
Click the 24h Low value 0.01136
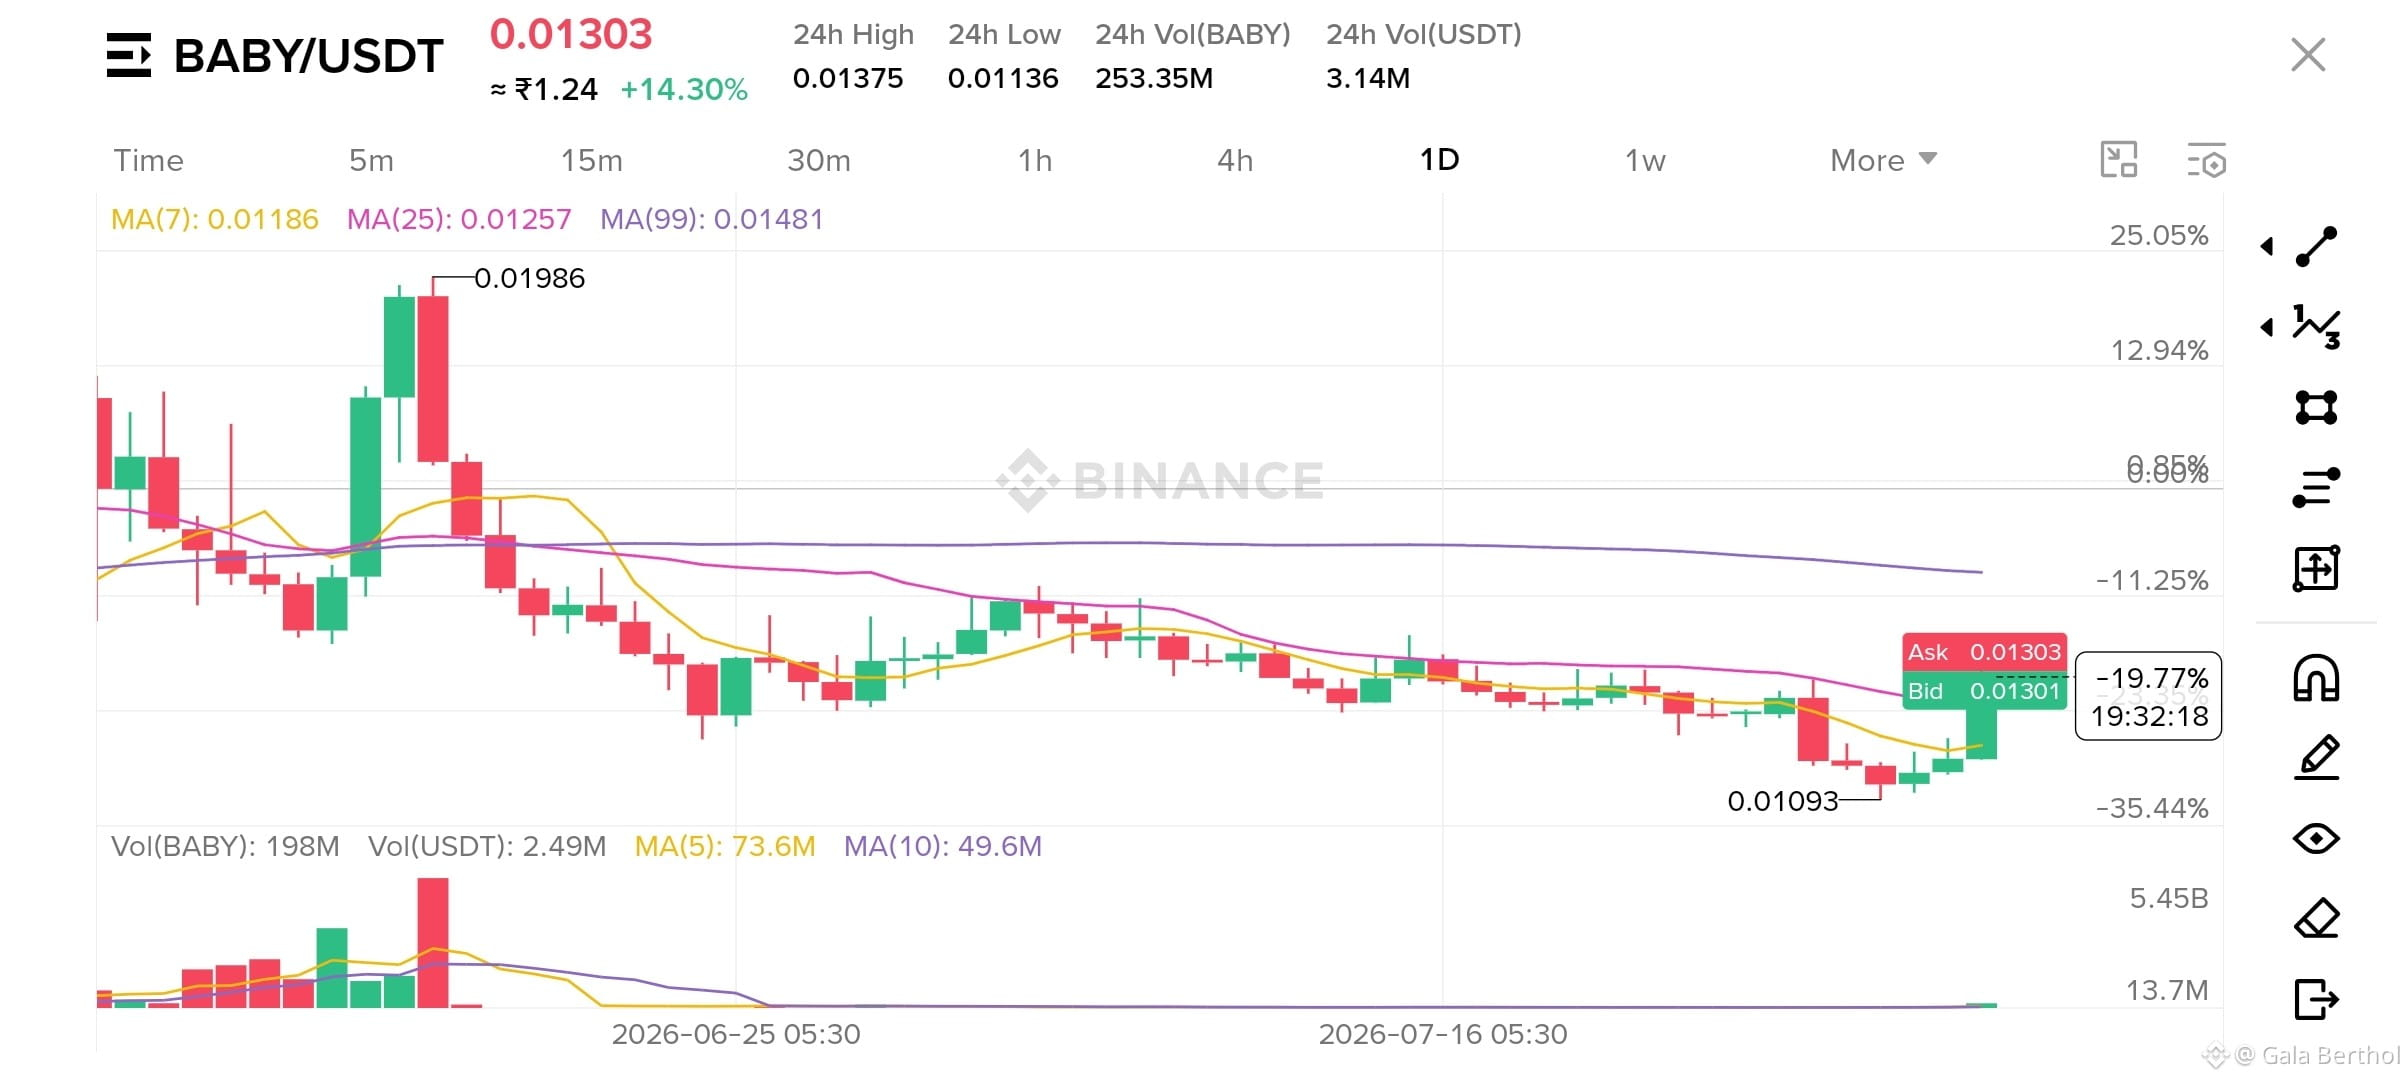pos(1003,78)
